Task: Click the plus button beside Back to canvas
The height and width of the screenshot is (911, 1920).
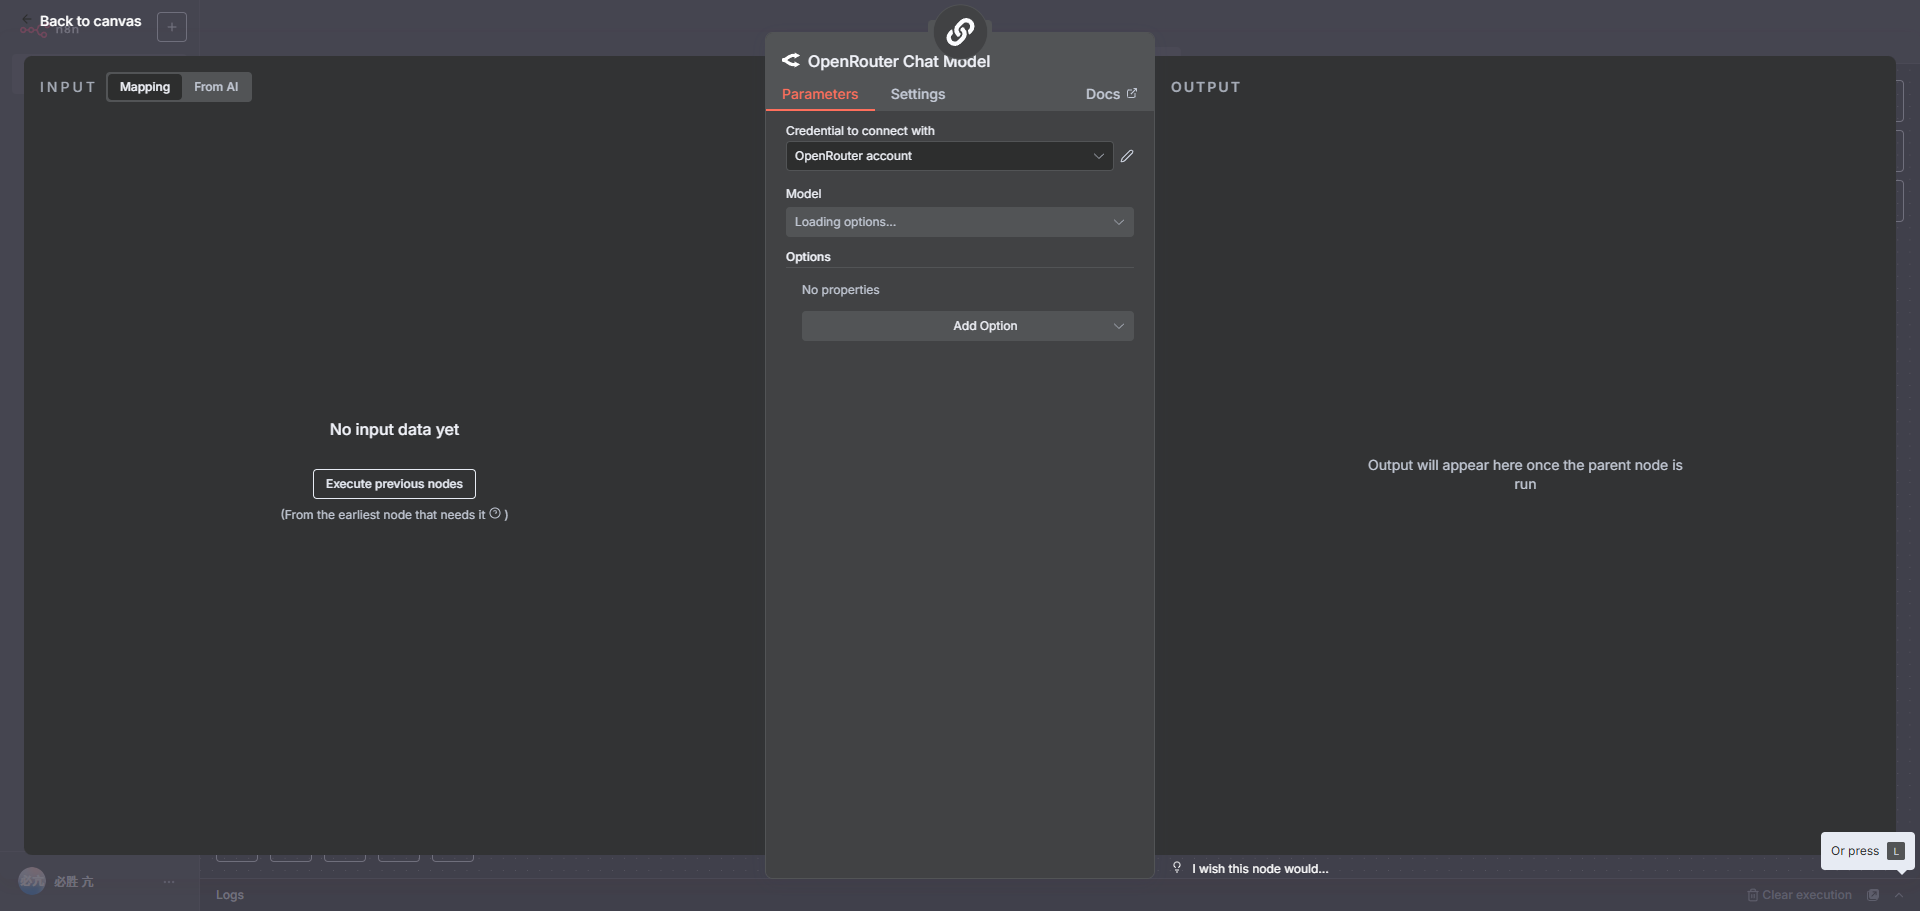Action: [172, 27]
